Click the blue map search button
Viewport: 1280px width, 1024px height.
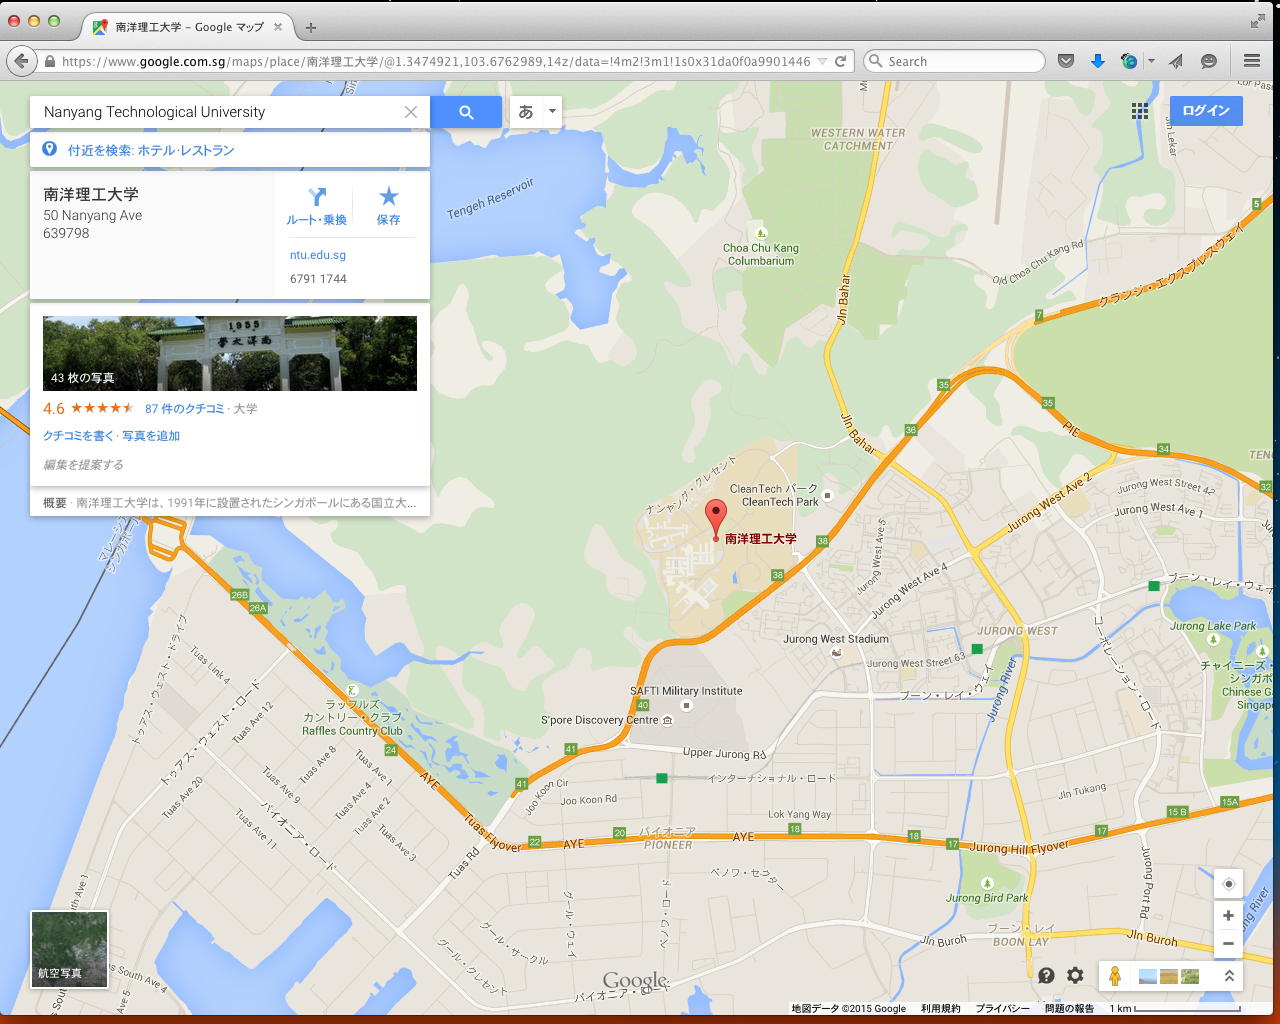pyautogui.click(x=466, y=112)
